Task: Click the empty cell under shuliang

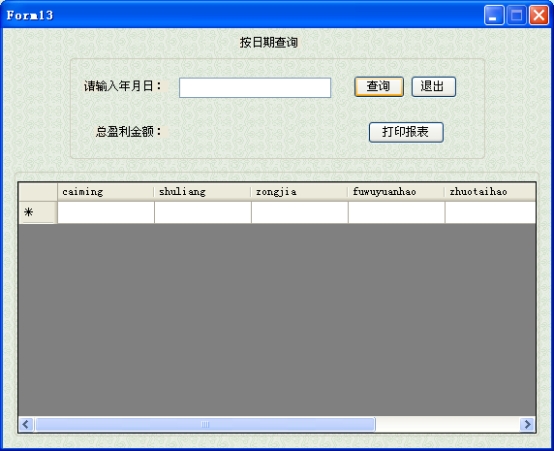Action: coord(202,212)
